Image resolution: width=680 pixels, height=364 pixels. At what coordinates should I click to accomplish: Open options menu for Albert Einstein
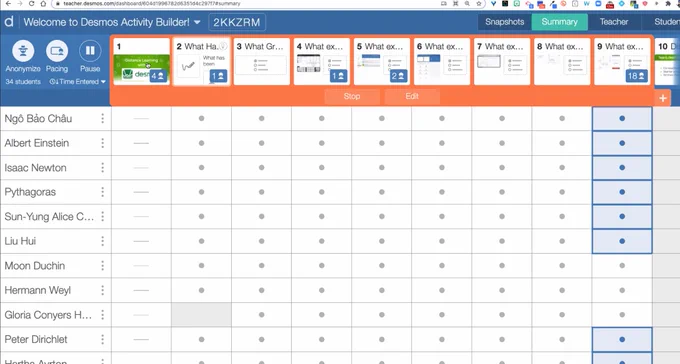point(103,143)
